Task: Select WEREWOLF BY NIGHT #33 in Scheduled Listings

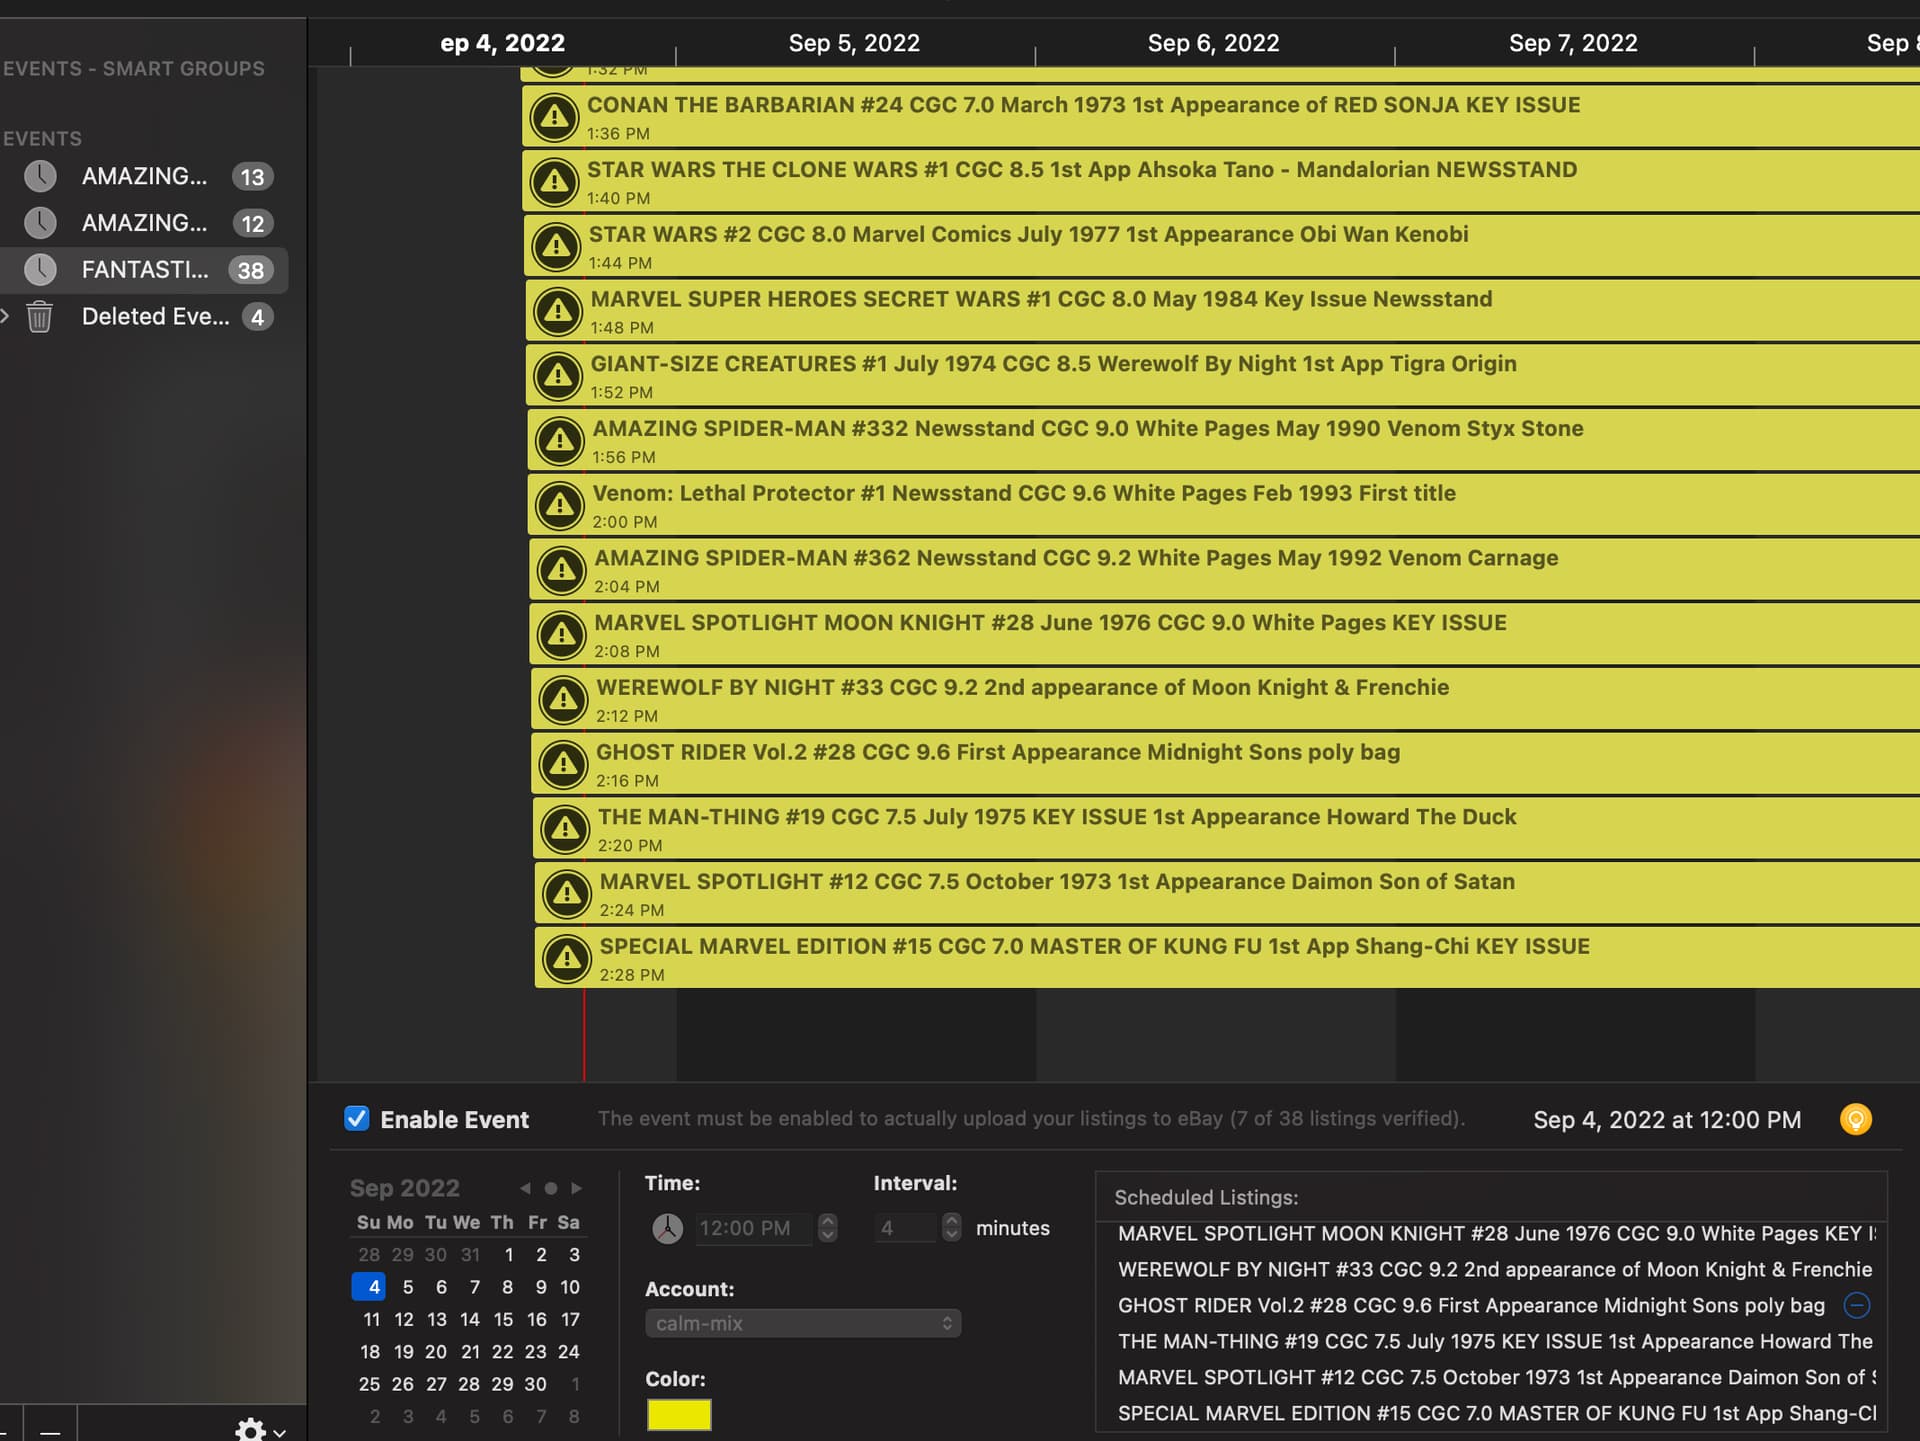Action: click(x=1494, y=1269)
